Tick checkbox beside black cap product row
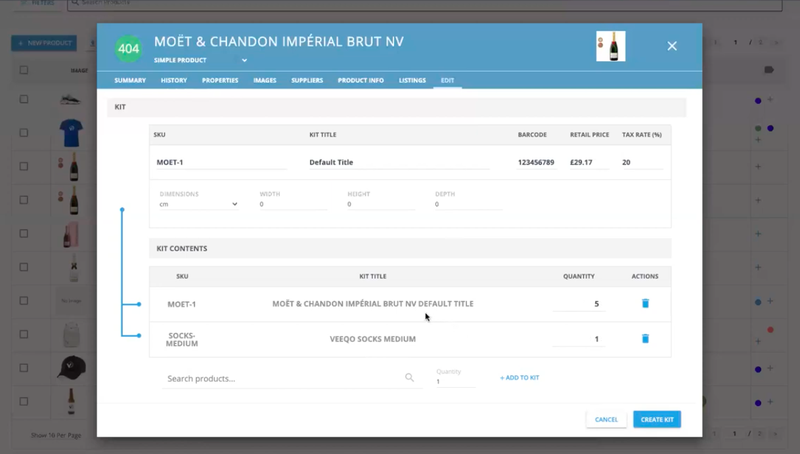This screenshot has height=454, width=800. point(24,368)
